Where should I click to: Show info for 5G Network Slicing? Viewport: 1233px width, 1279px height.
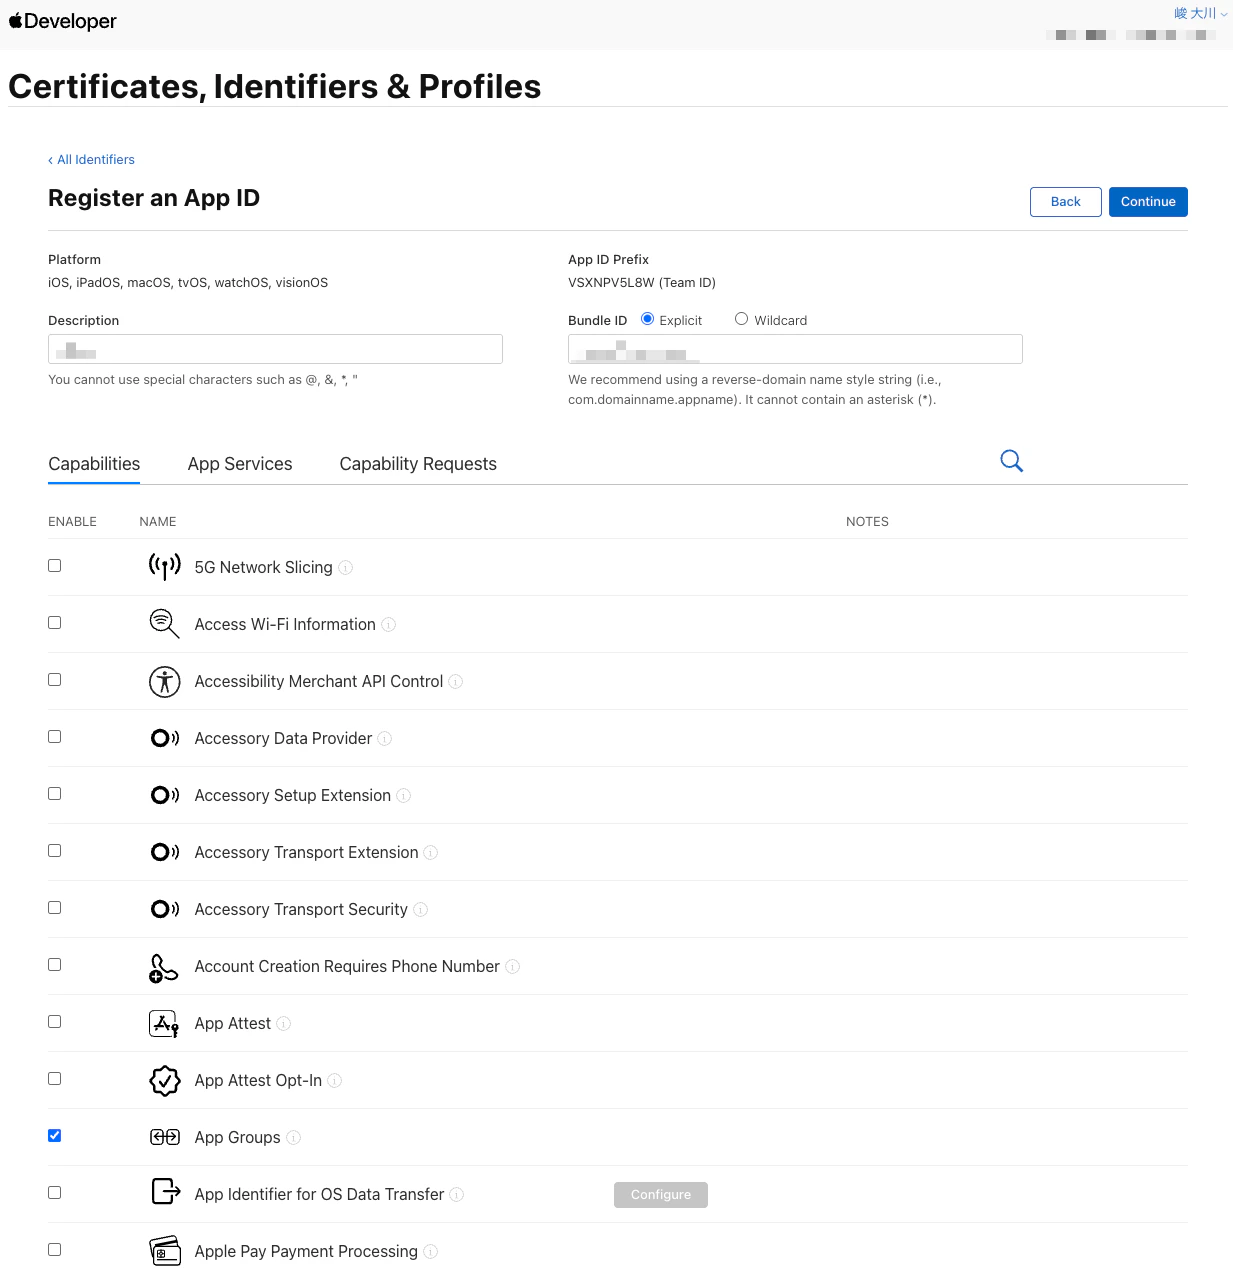[346, 568]
